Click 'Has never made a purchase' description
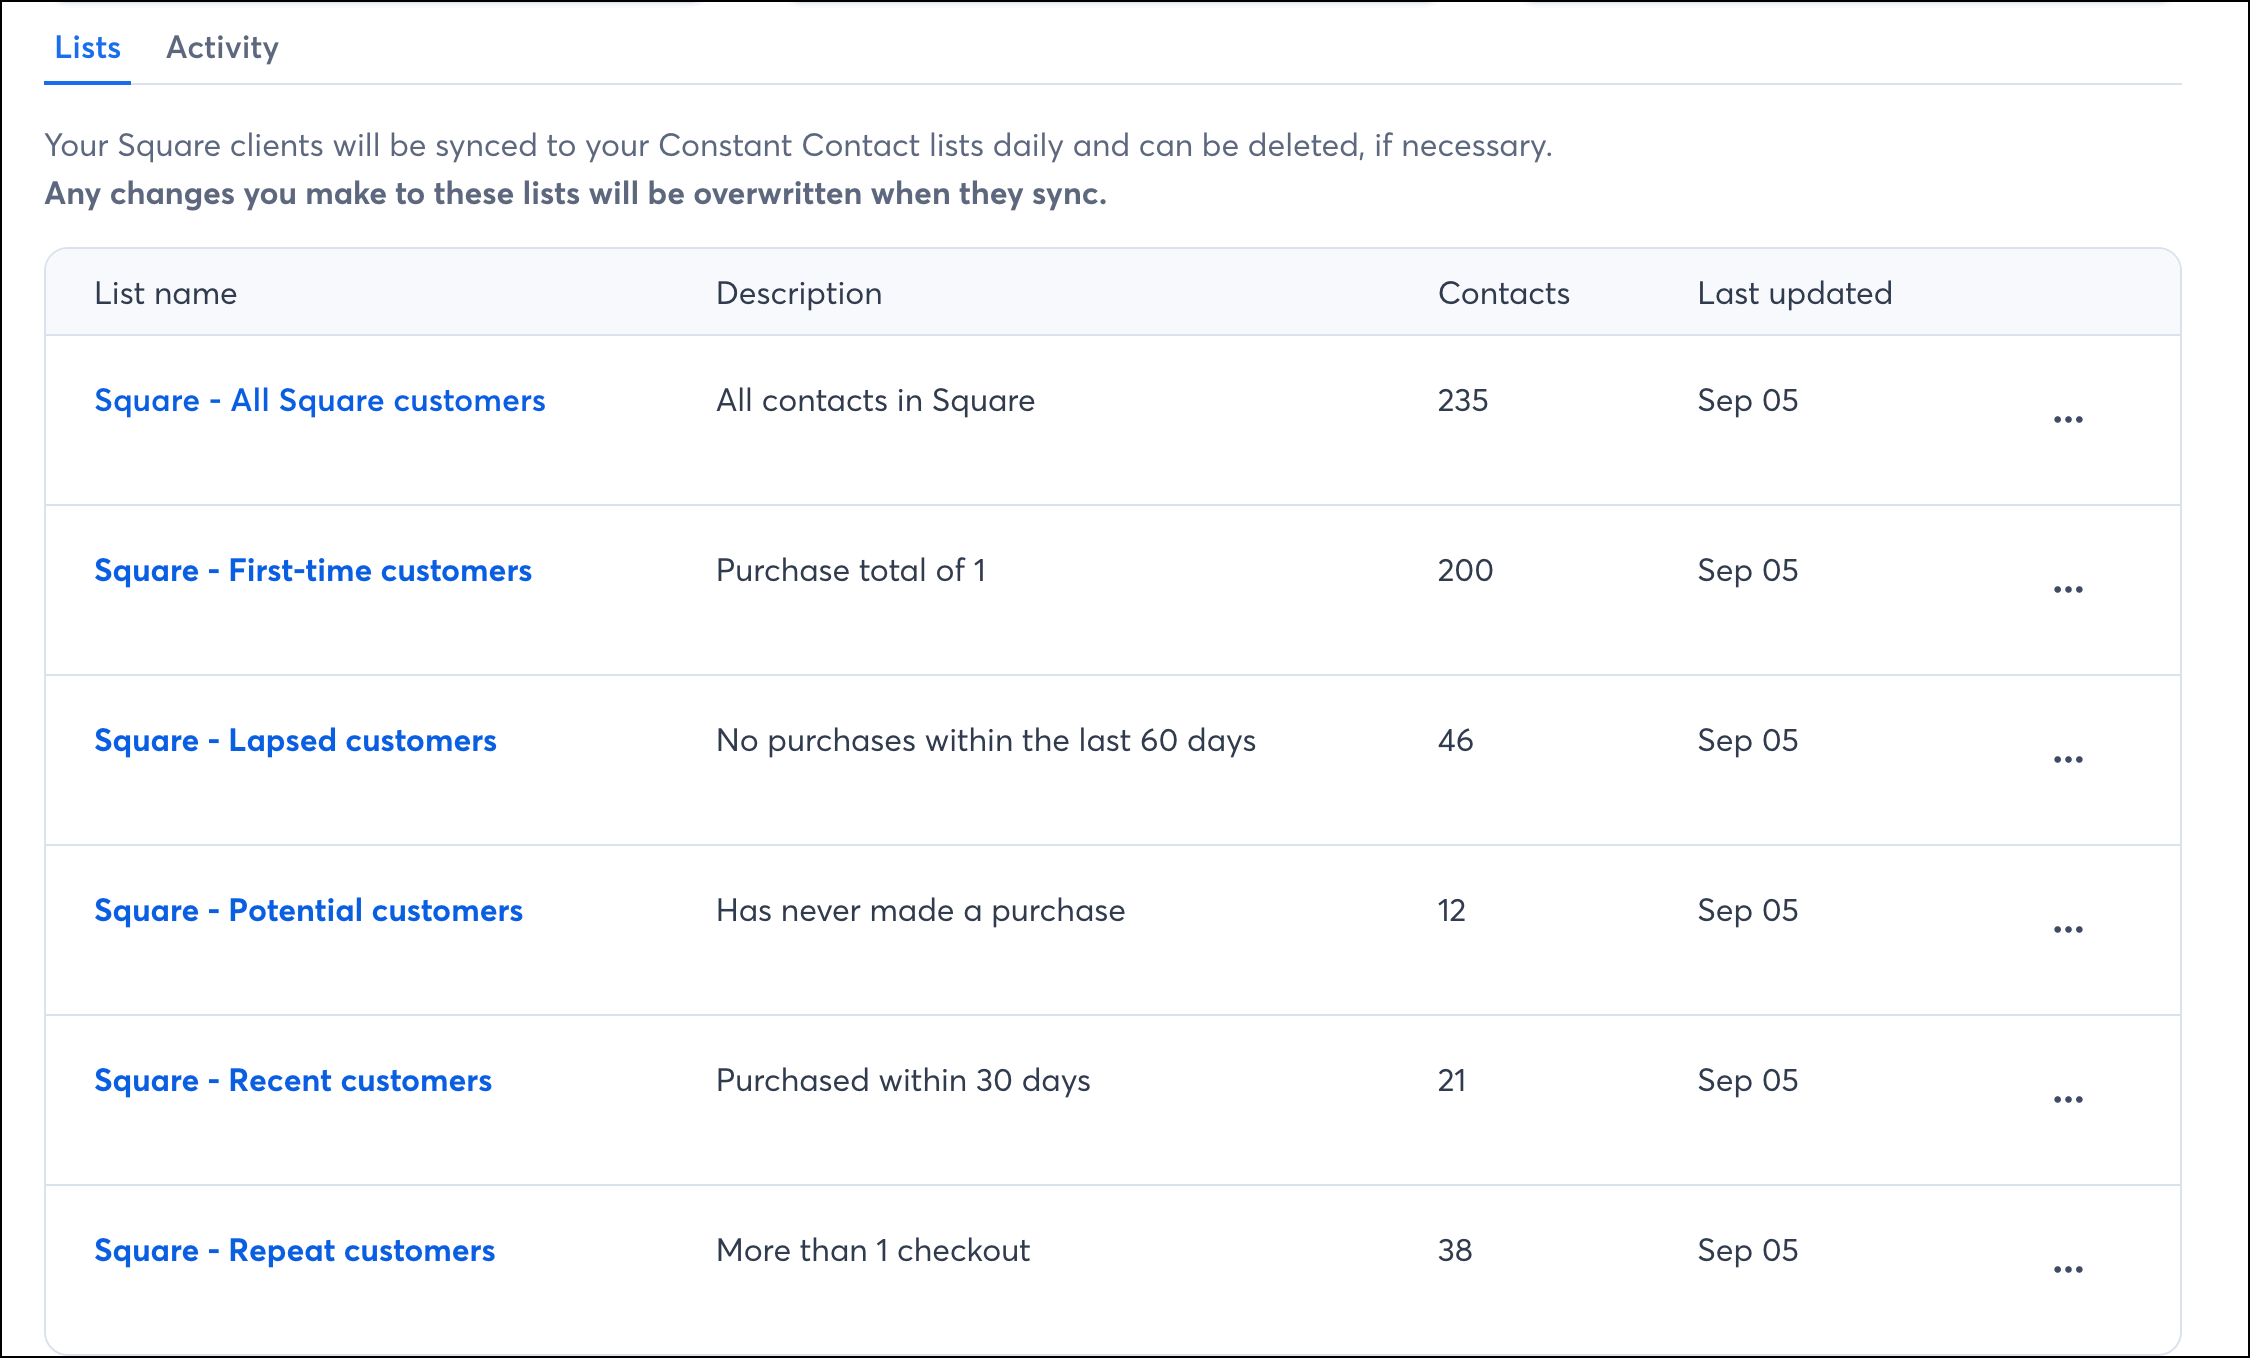2250x1358 pixels. [x=920, y=910]
